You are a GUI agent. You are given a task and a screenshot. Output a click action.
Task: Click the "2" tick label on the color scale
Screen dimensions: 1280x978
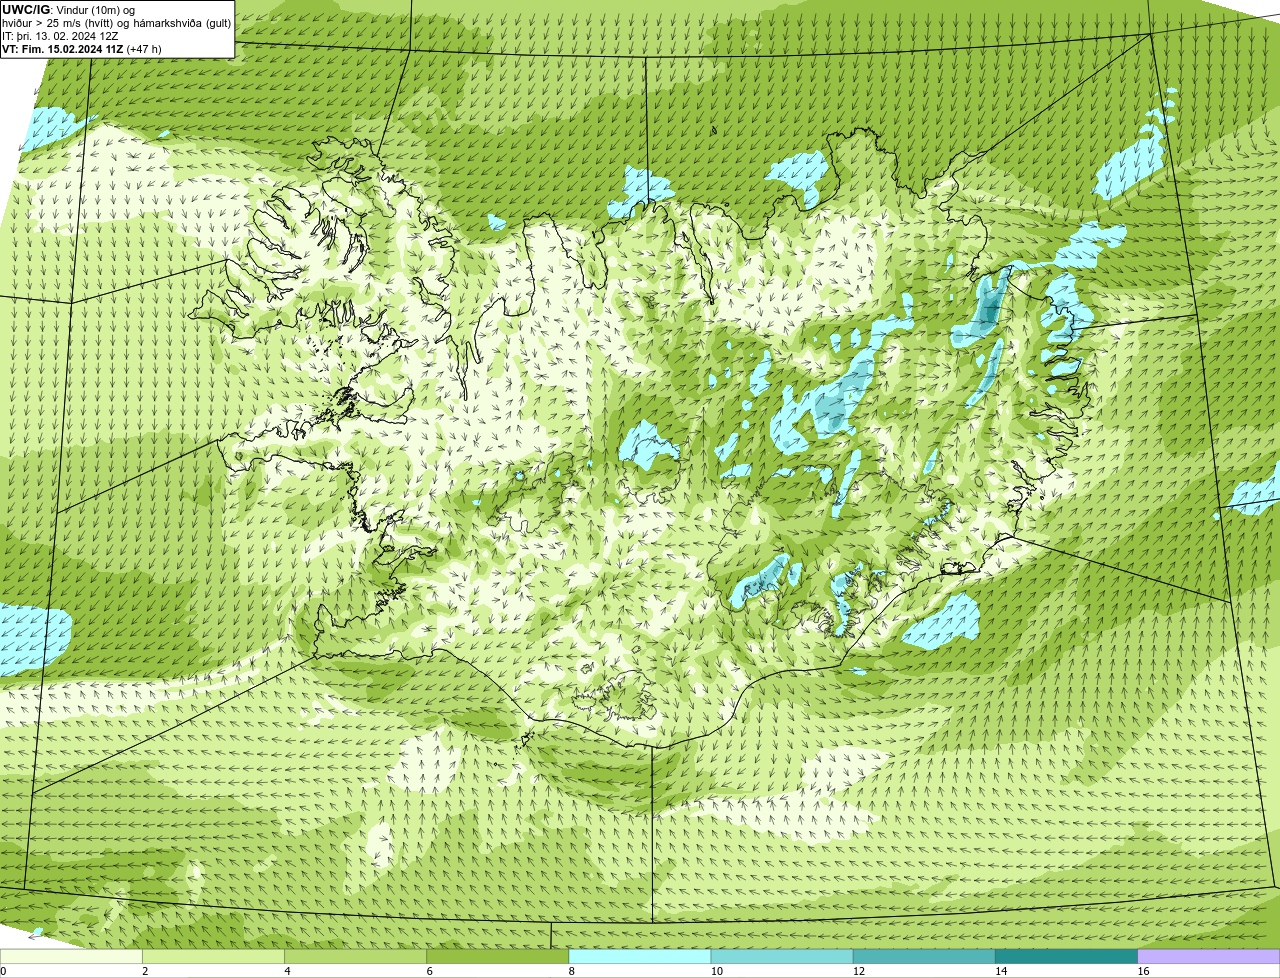click(x=145, y=971)
